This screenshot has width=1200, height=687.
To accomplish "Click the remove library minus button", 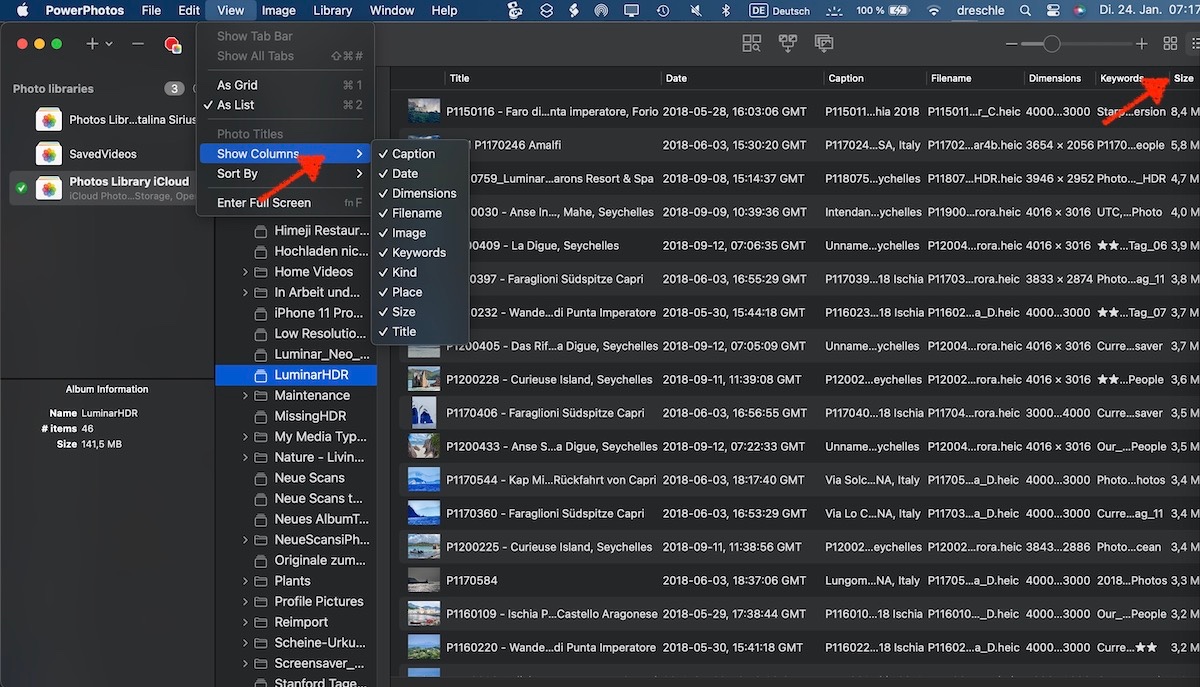I will click(x=138, y=44).
